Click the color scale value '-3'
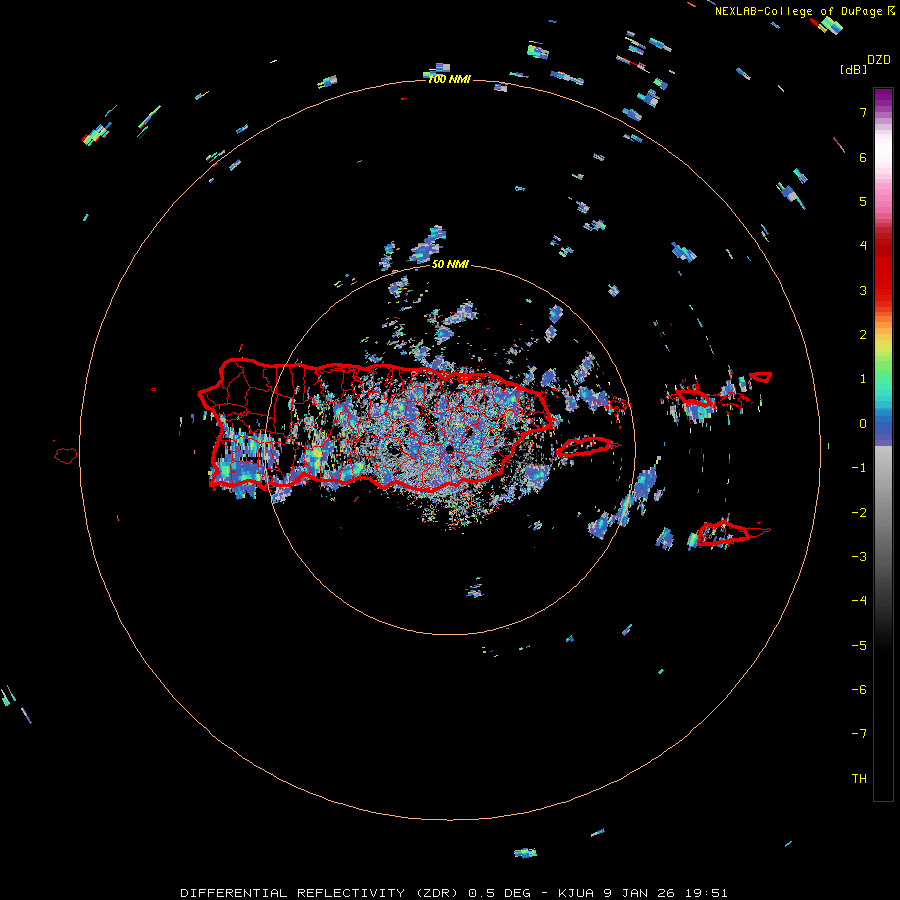The width and height of the screenshot is (900, 900). click(859, 557)
